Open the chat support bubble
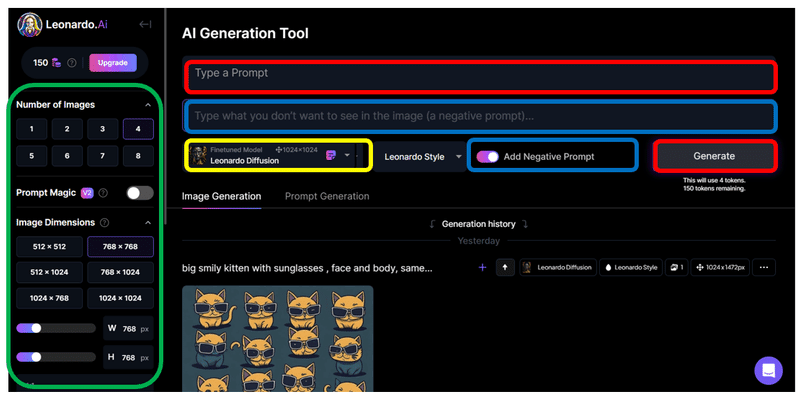This screenshot has width=800, height=397. 768,370
